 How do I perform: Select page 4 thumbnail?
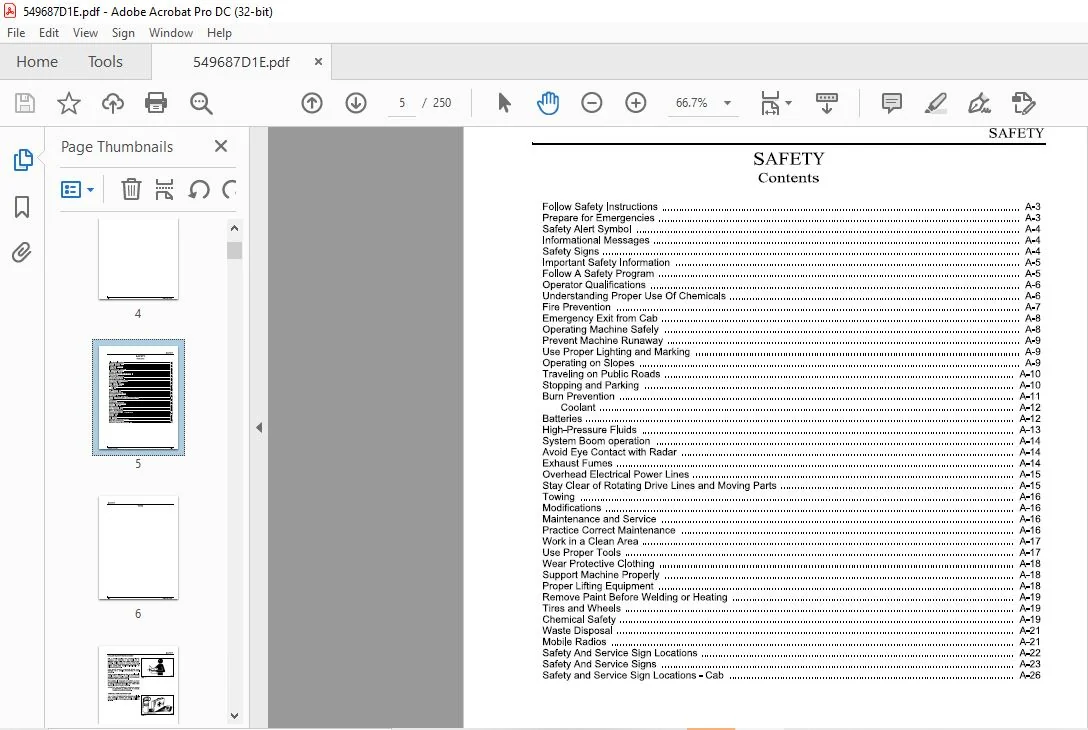pyautogui.click(x=138, y=260)
